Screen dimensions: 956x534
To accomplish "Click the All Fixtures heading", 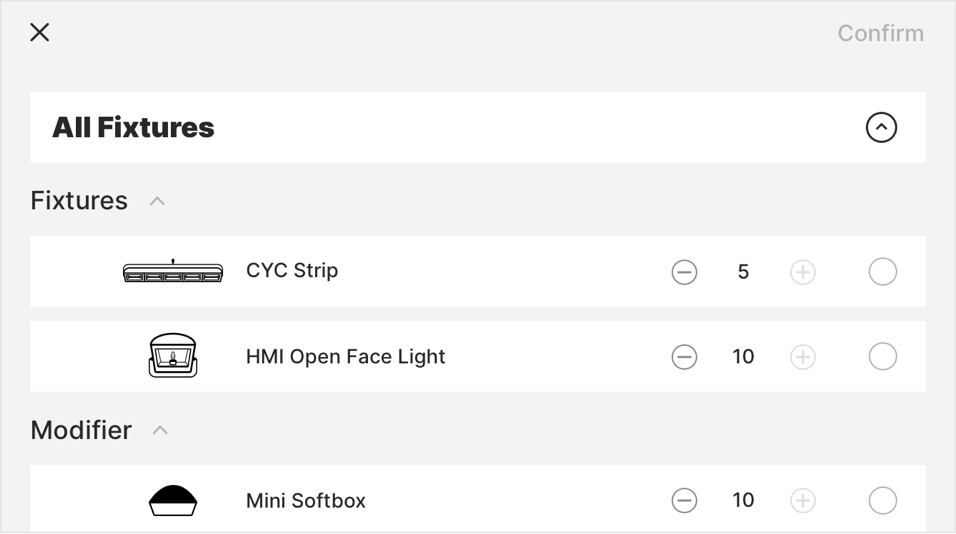I will tap(133, 128).
